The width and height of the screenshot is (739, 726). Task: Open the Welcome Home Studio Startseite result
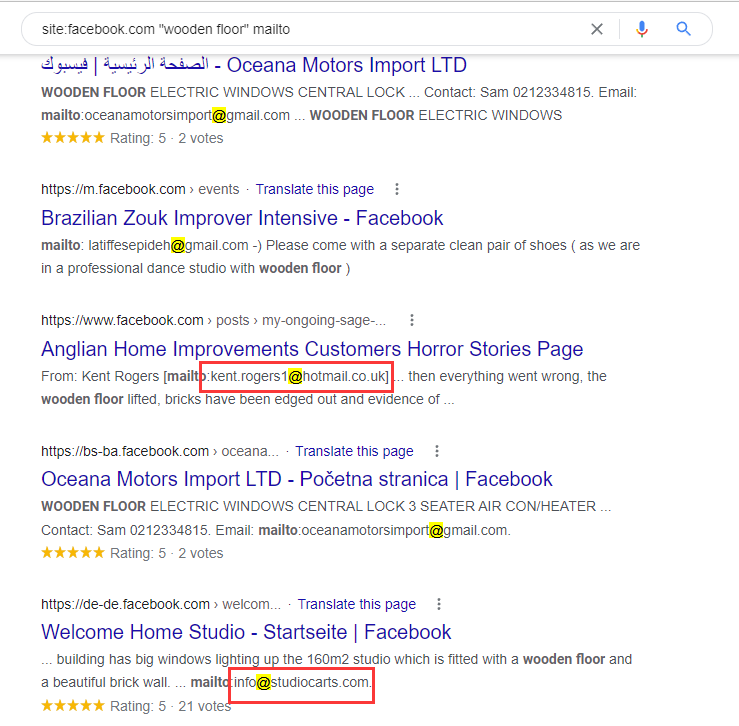[246, 632]
